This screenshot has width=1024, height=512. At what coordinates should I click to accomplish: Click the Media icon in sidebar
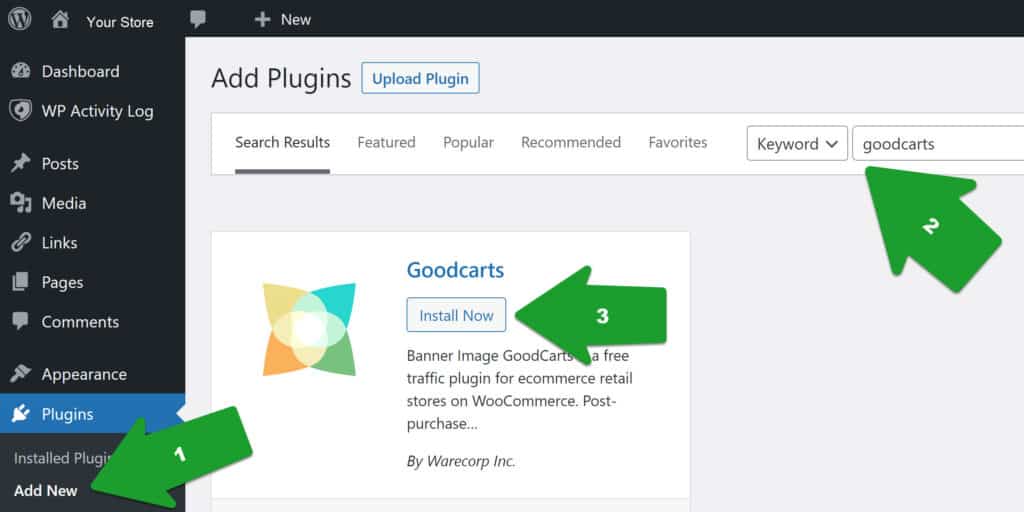click(x=20, y=203)
